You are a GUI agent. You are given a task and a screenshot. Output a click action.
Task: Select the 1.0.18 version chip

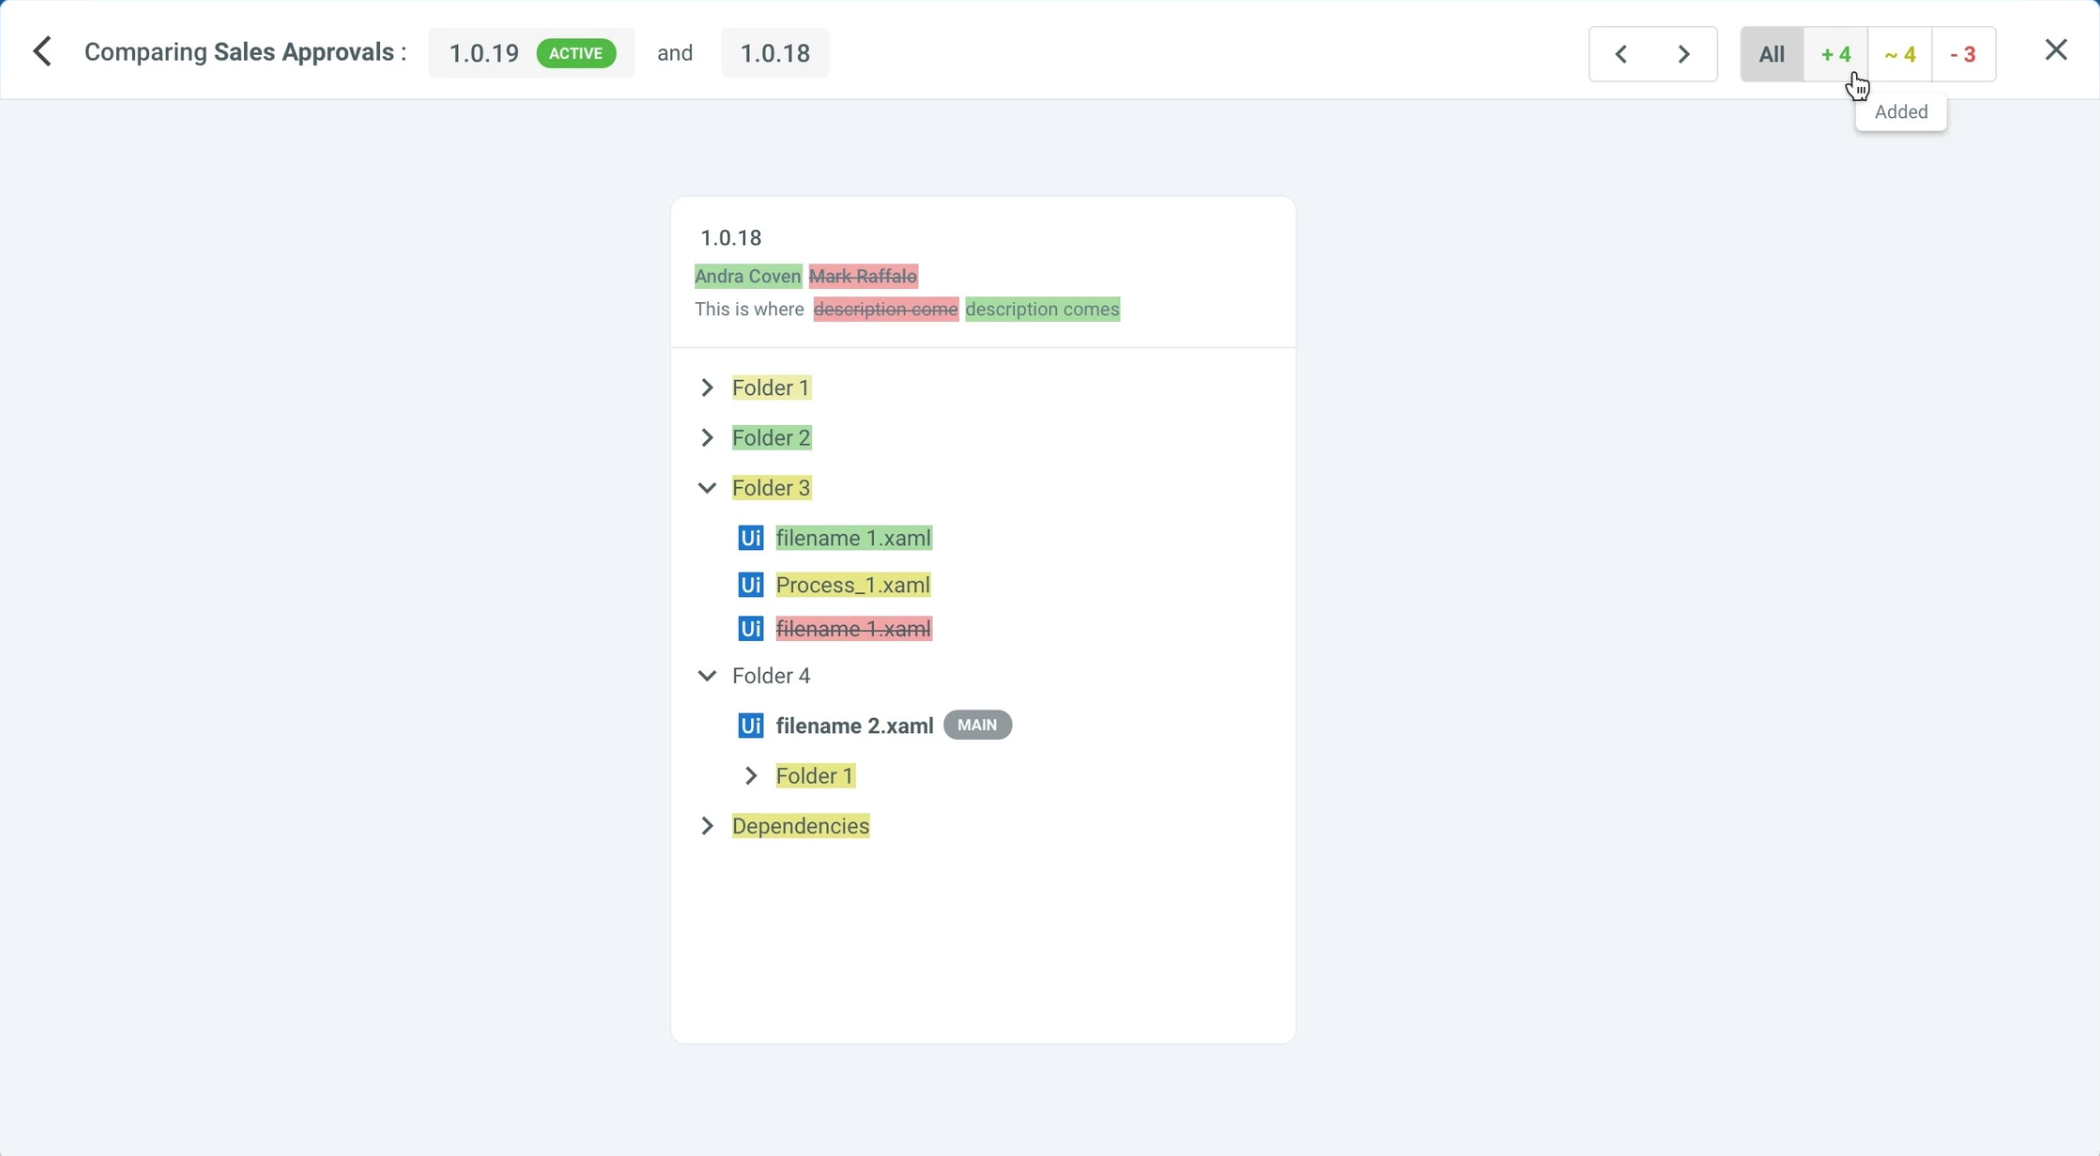(x=774, y=53)
